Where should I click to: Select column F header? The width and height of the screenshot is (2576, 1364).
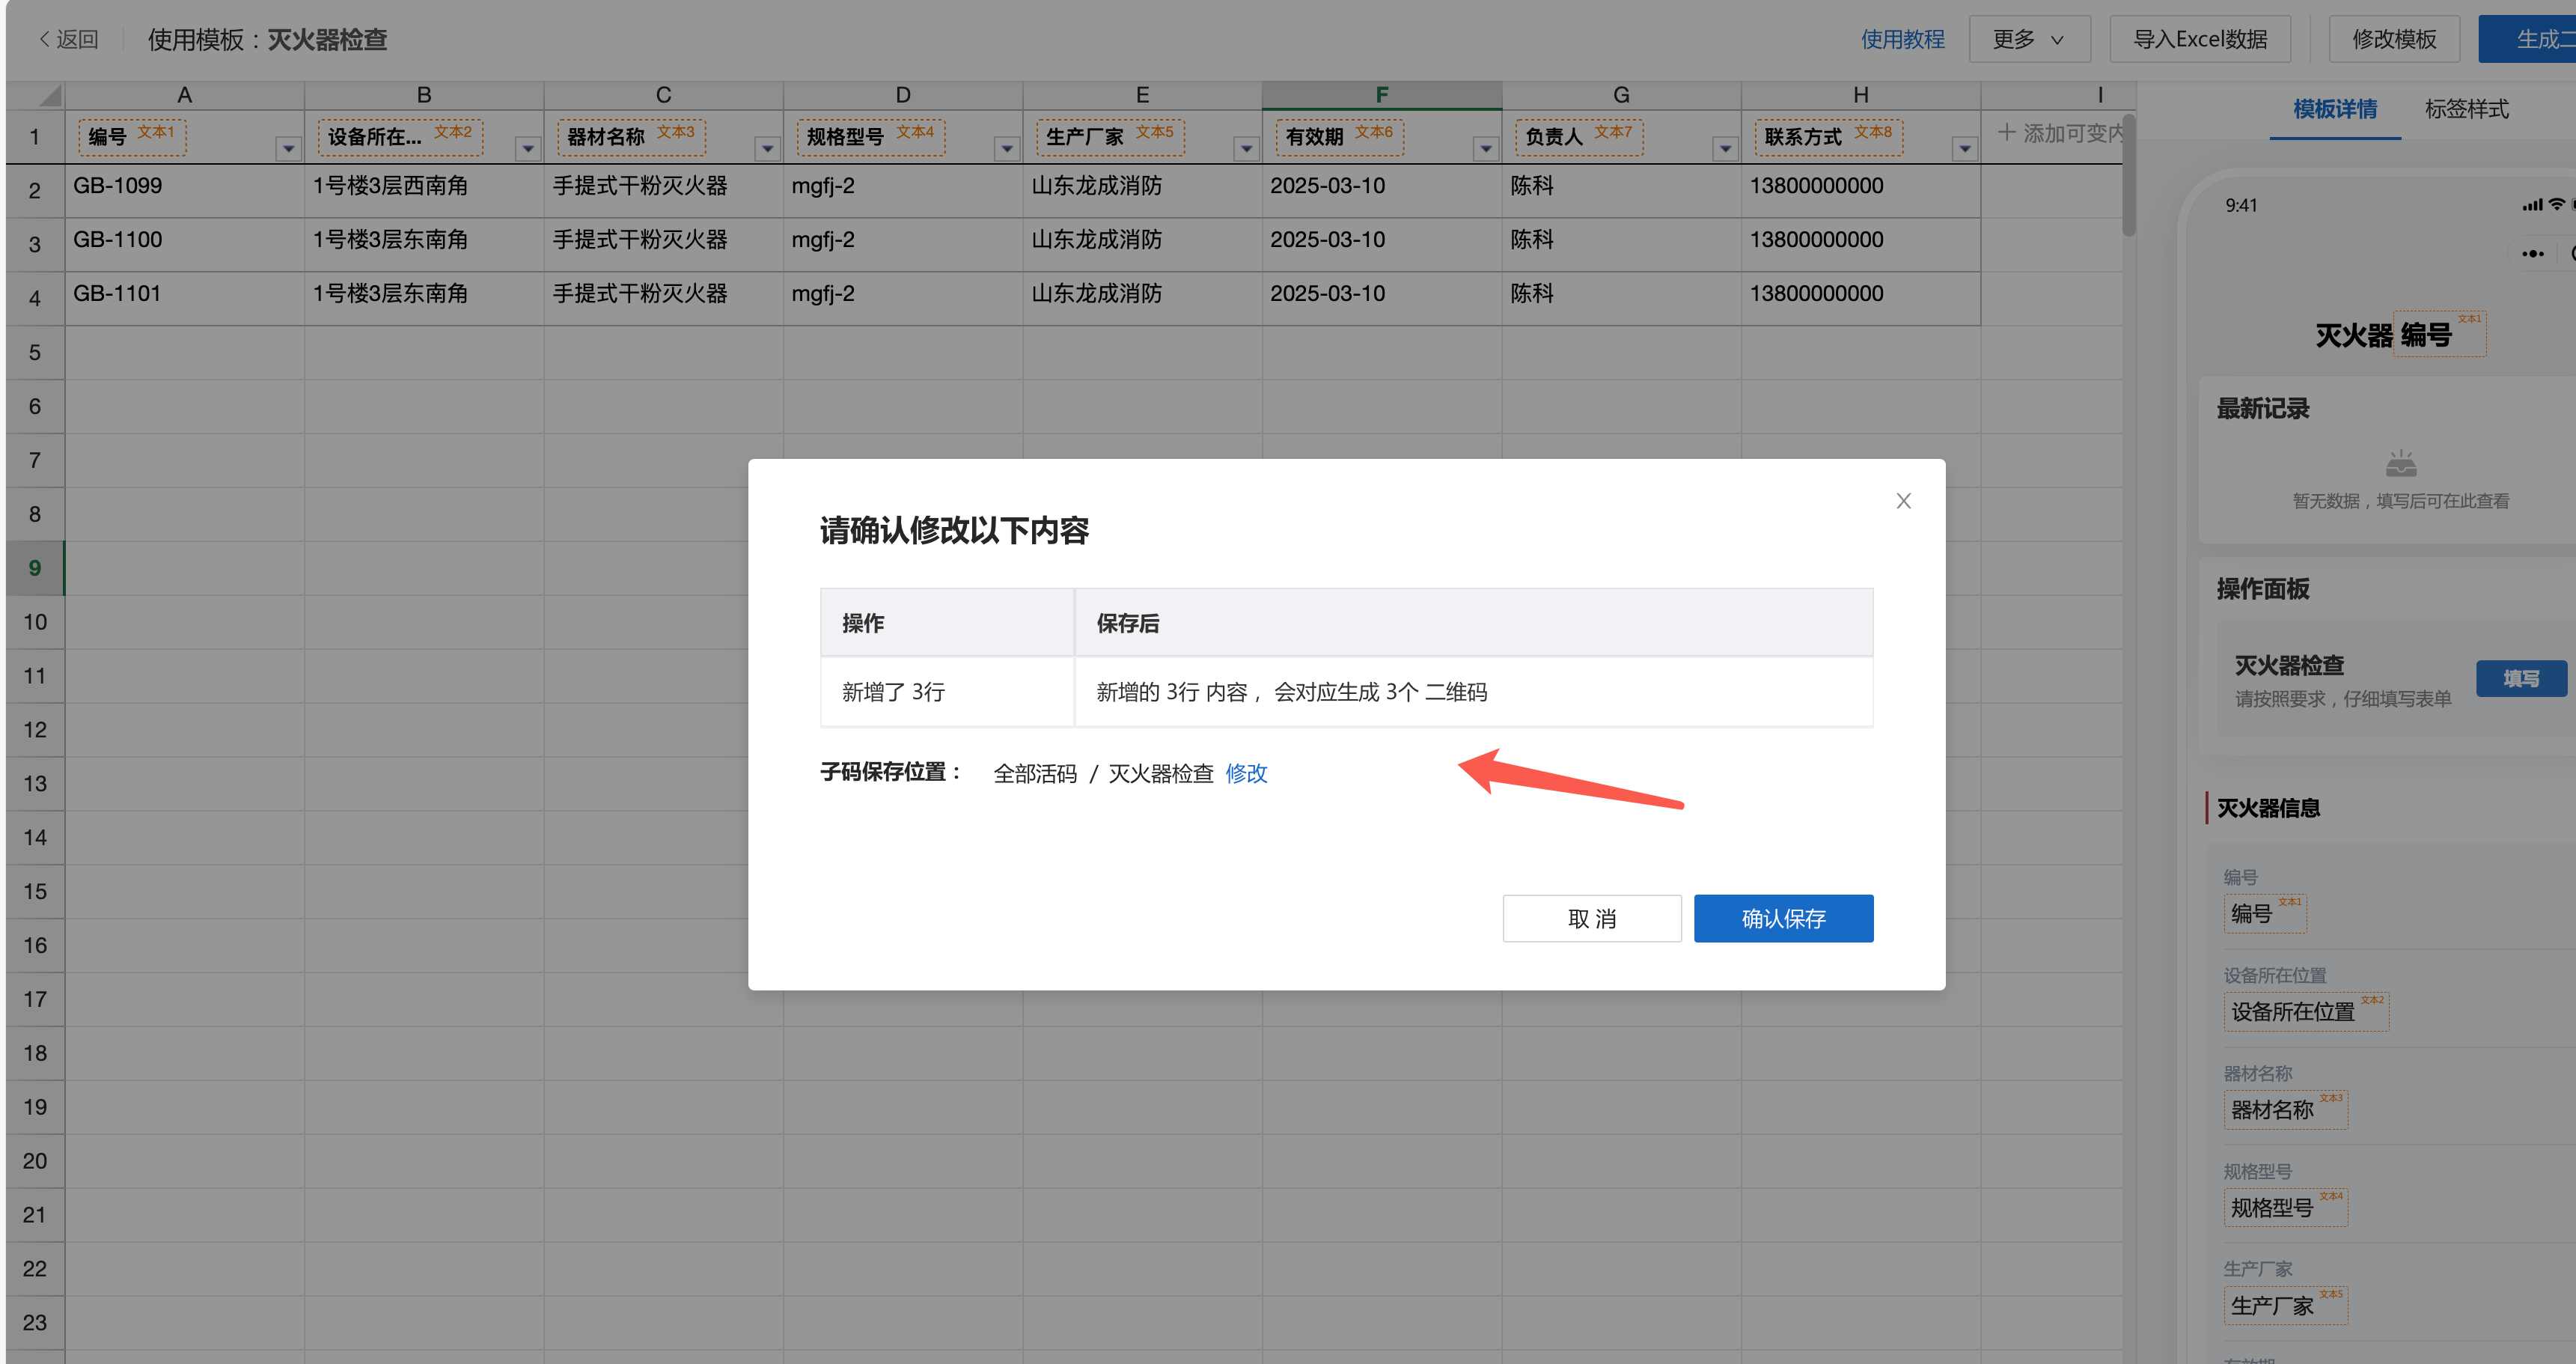click(x=1381, y=95)
